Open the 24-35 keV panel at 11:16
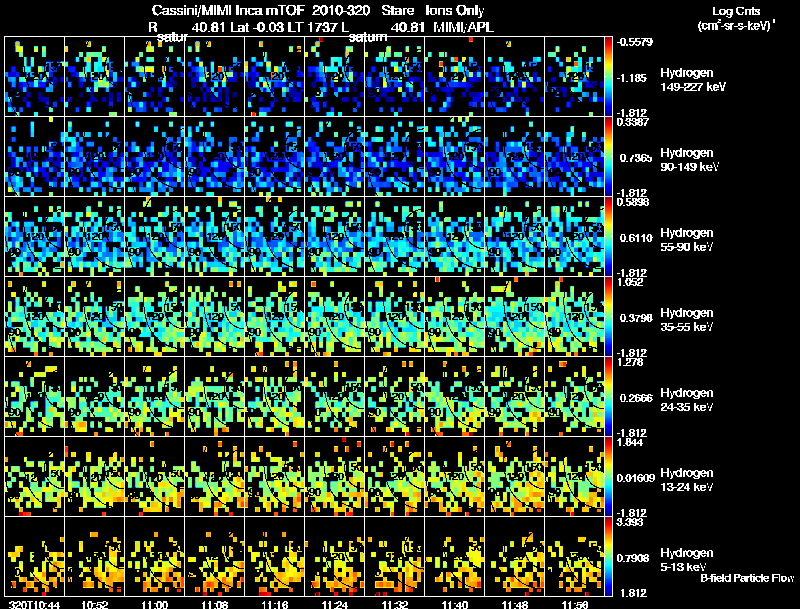Viewport: 800px width, 609px height. (x=274, y=397)
